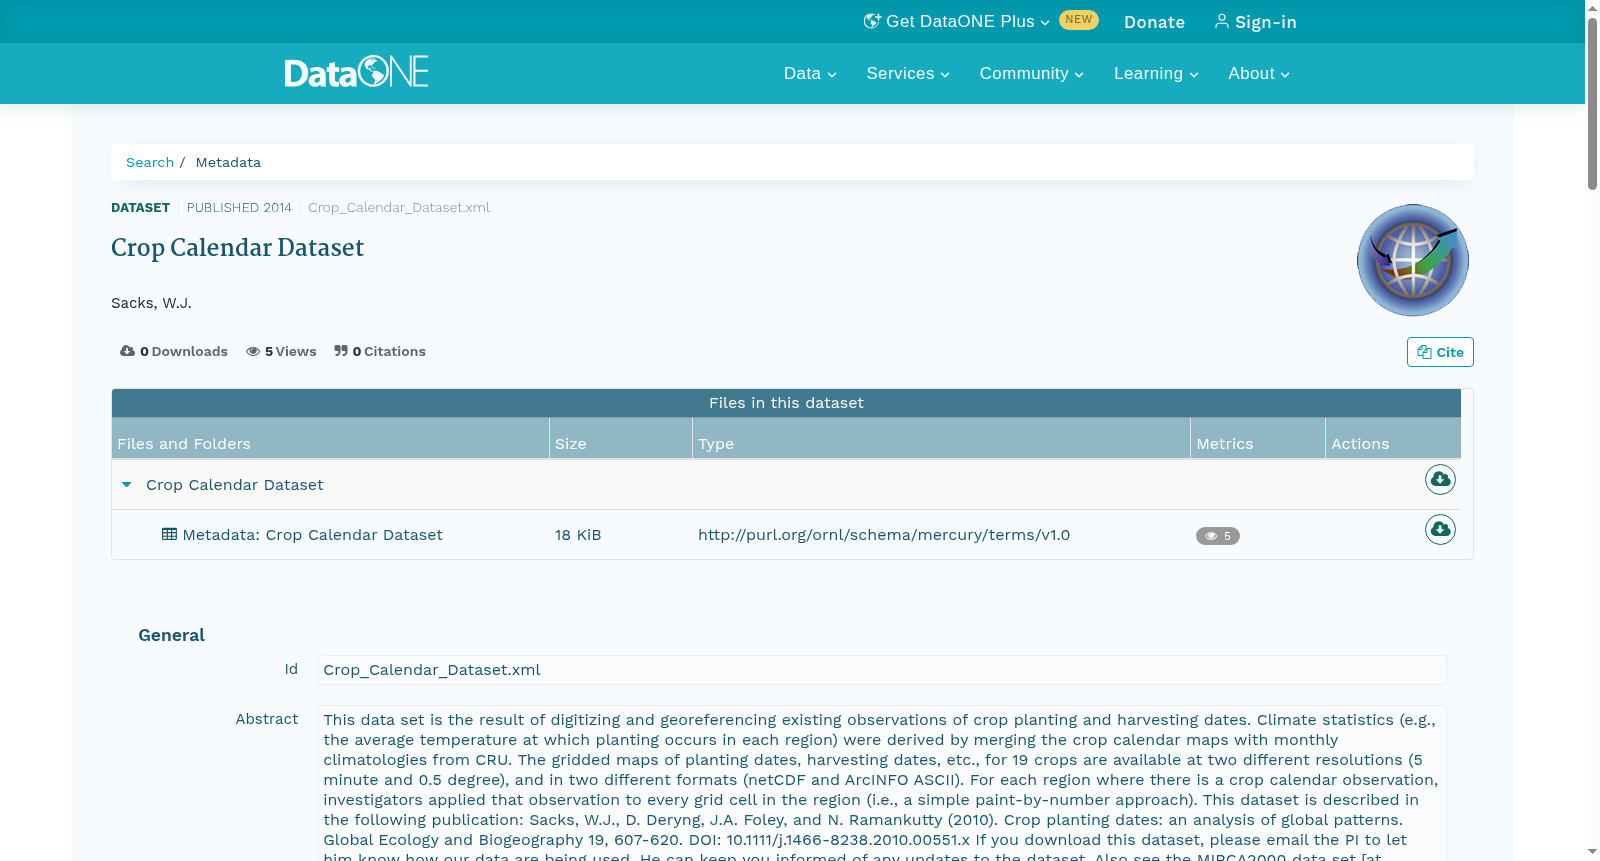This screenshot has width=1600, height=861.
Task: Click the Donate link
Action: [x=1154, y=22]
